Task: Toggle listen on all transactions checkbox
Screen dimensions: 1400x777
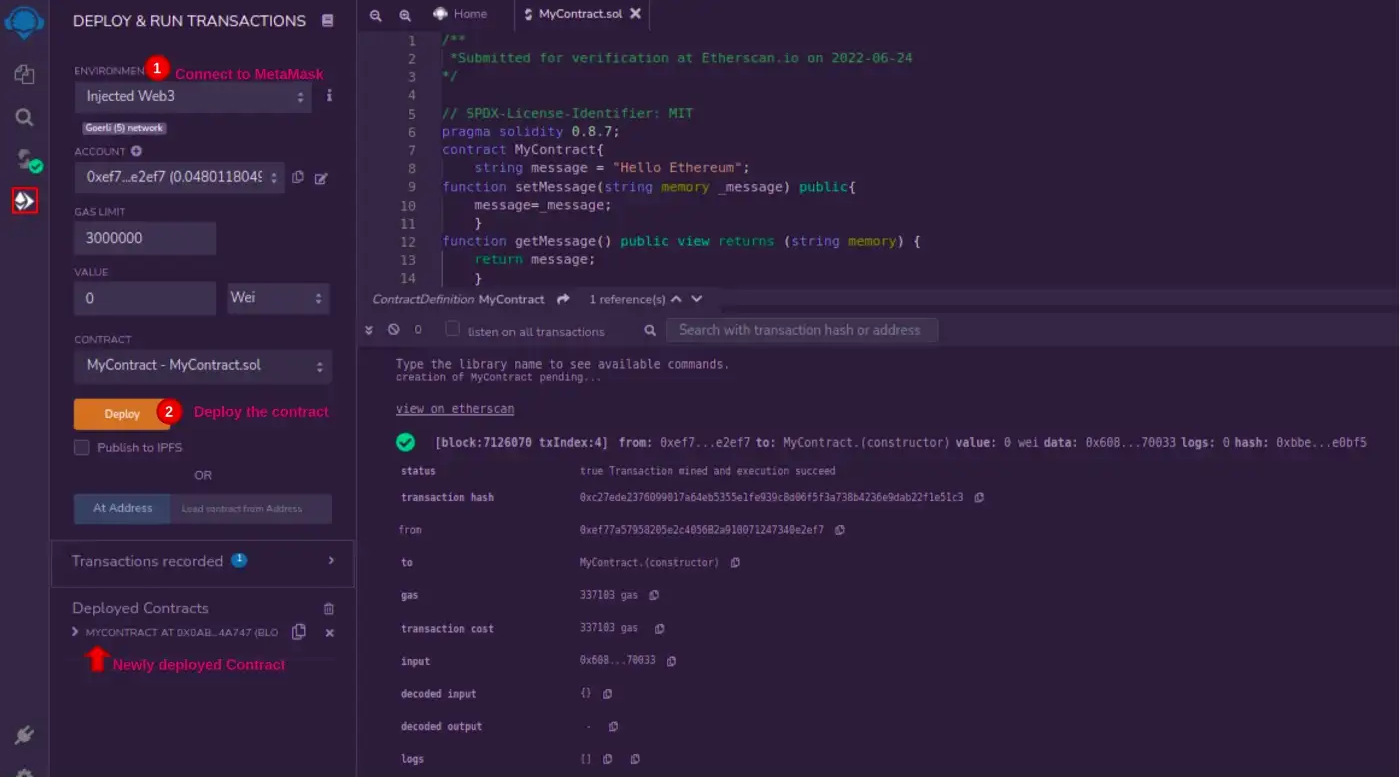Action: 453,329
